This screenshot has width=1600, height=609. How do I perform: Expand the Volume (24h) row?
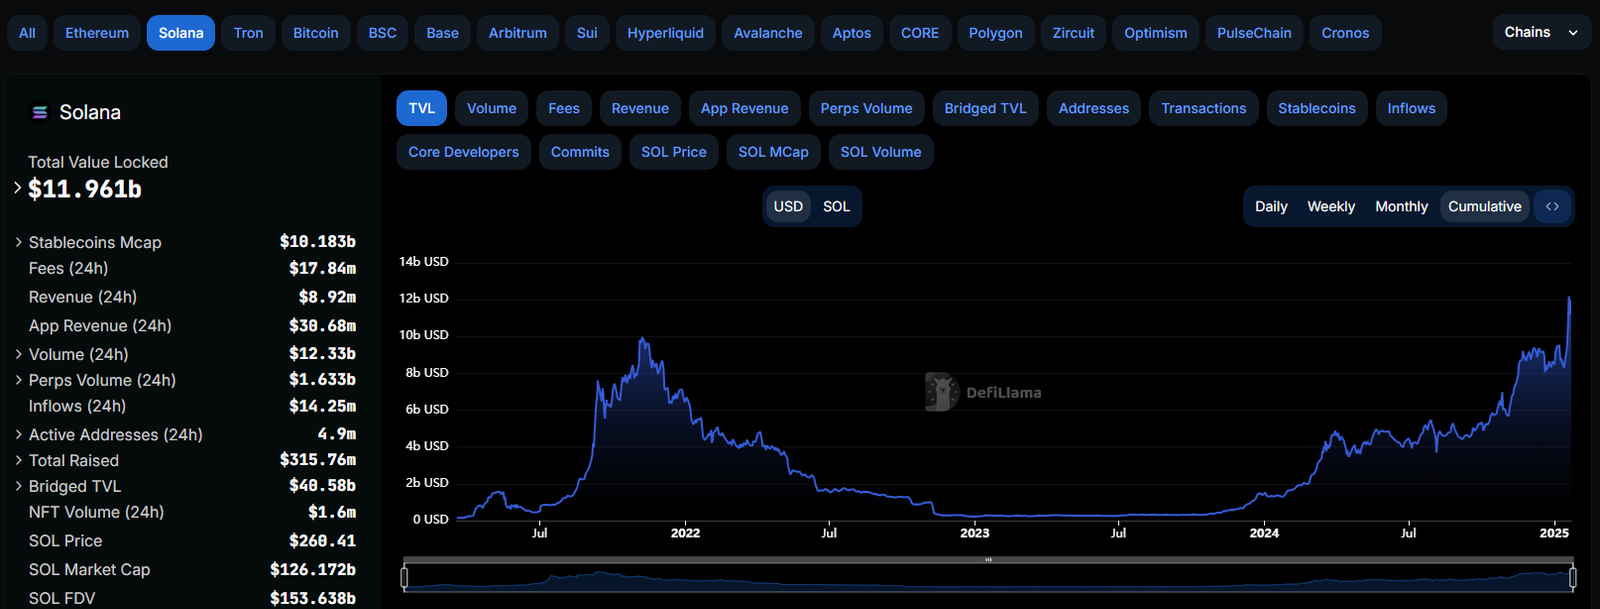[x=18, y=354]
